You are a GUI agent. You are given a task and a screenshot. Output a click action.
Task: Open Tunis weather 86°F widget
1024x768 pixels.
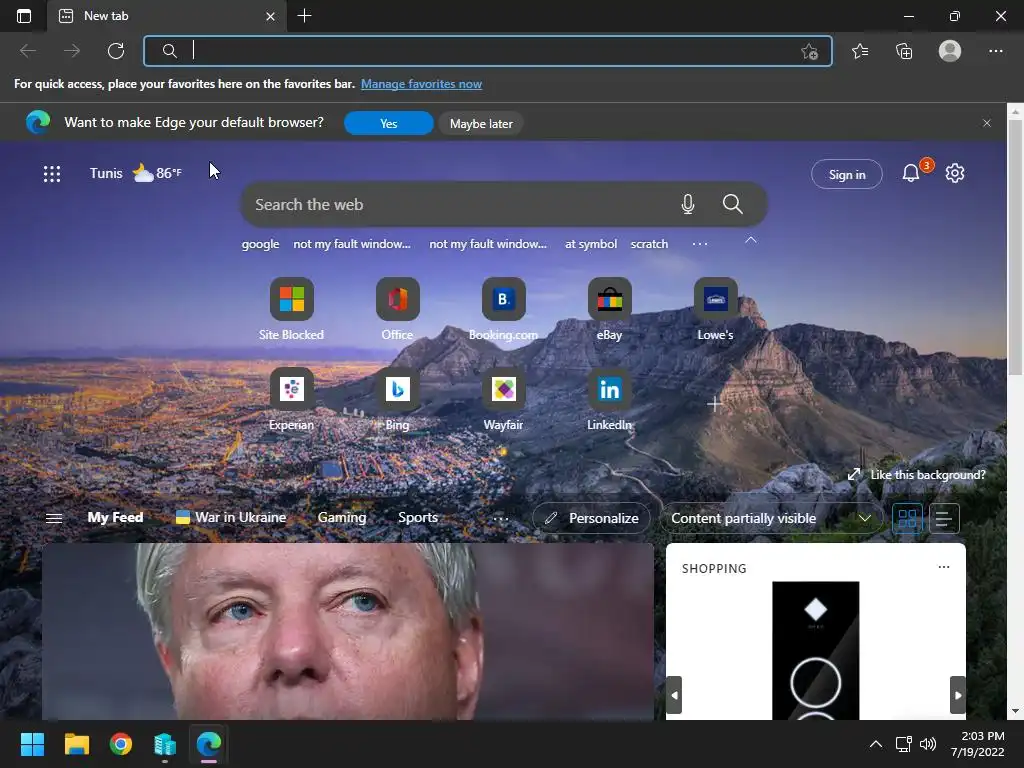click(136, 173)
